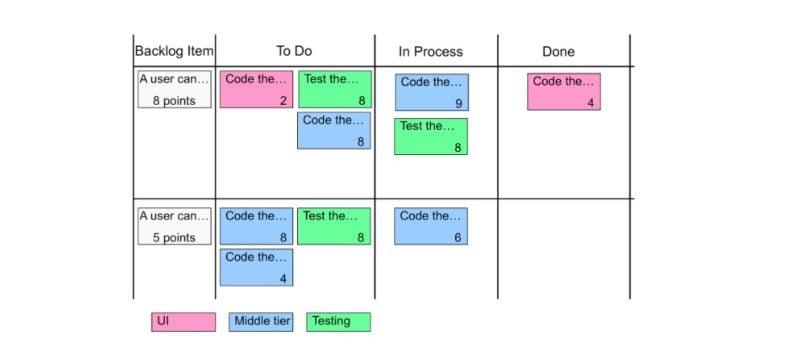Click the Backlog Item column header
Viewport: 800px width, 364px height.
pos(174,52)
